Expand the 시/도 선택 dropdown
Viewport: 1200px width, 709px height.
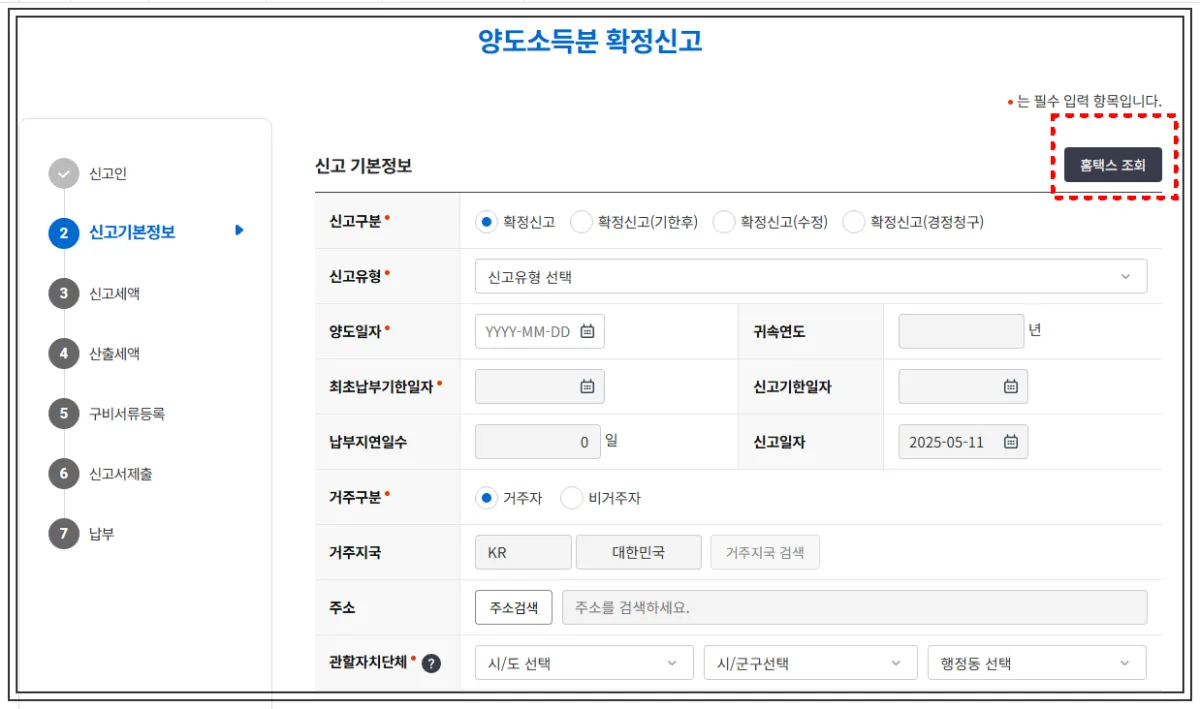coord(583,662)
